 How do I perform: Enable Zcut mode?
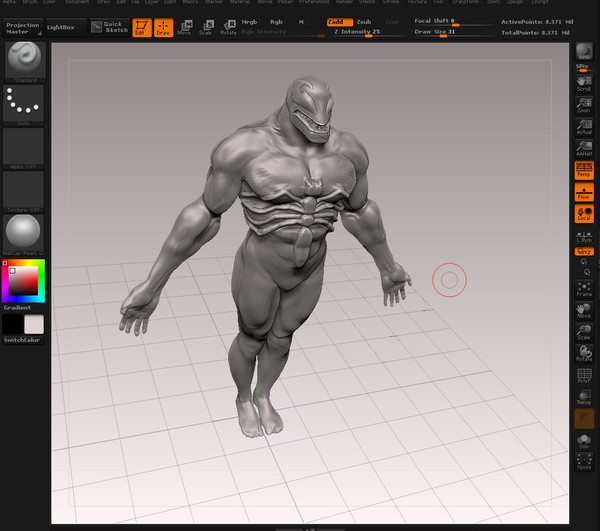(x=392, y=22)
